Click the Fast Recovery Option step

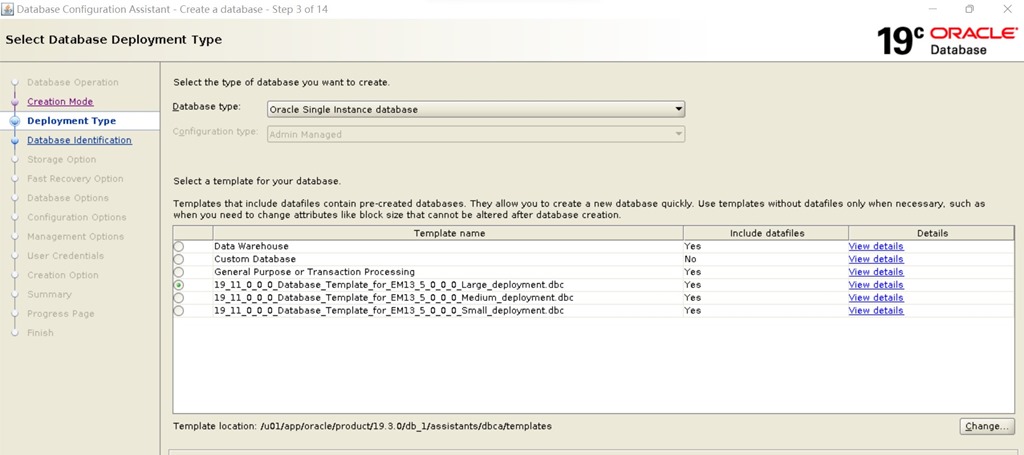click(75, 179)
